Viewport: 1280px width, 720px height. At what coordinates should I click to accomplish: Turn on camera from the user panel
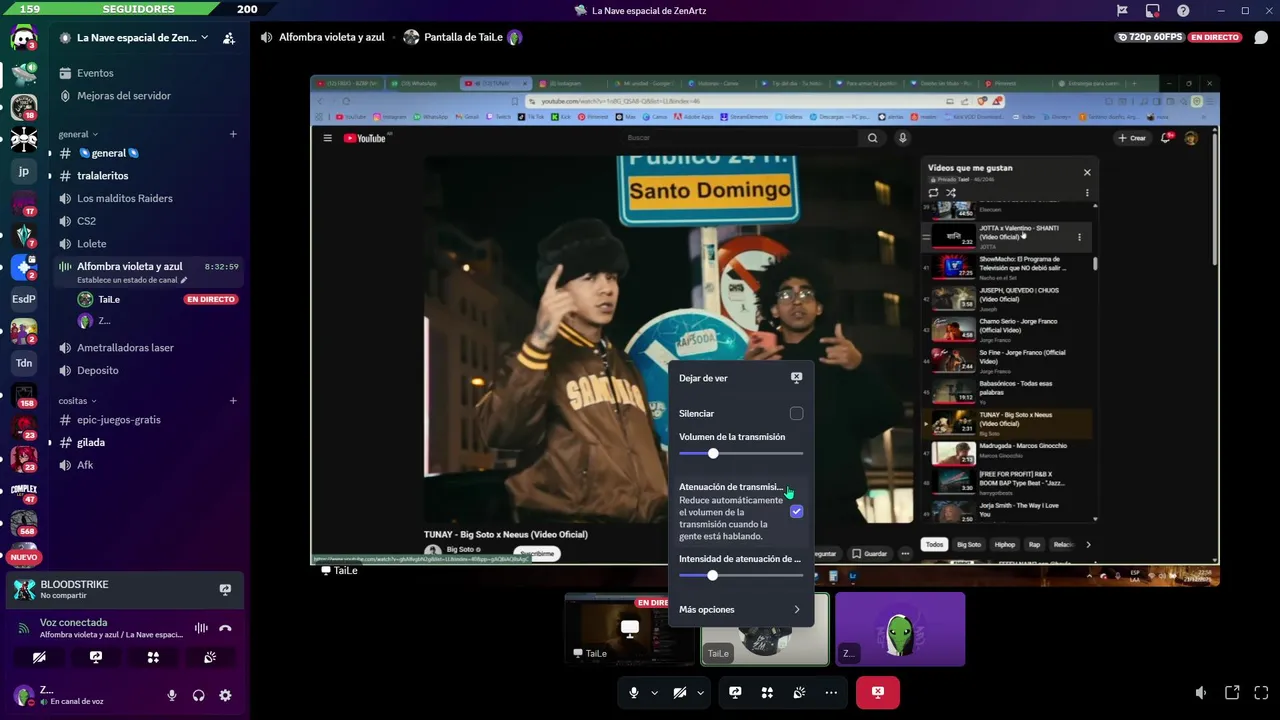tap(39, 657)
